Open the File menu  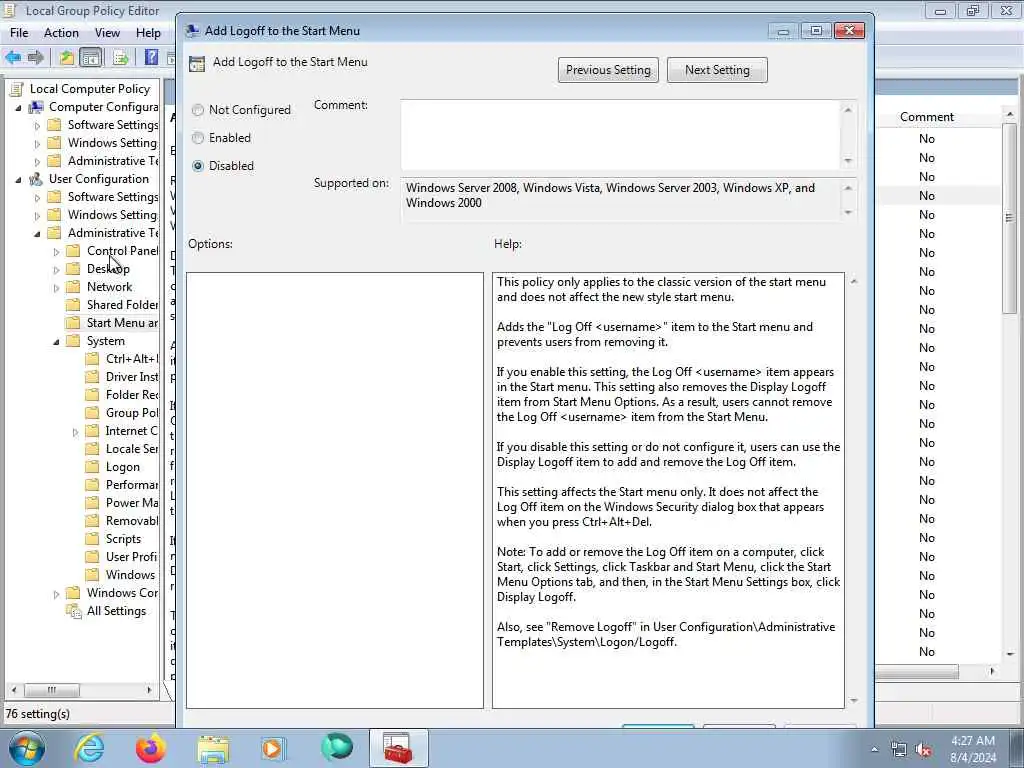pyautogui.click(x=19, y=33)
